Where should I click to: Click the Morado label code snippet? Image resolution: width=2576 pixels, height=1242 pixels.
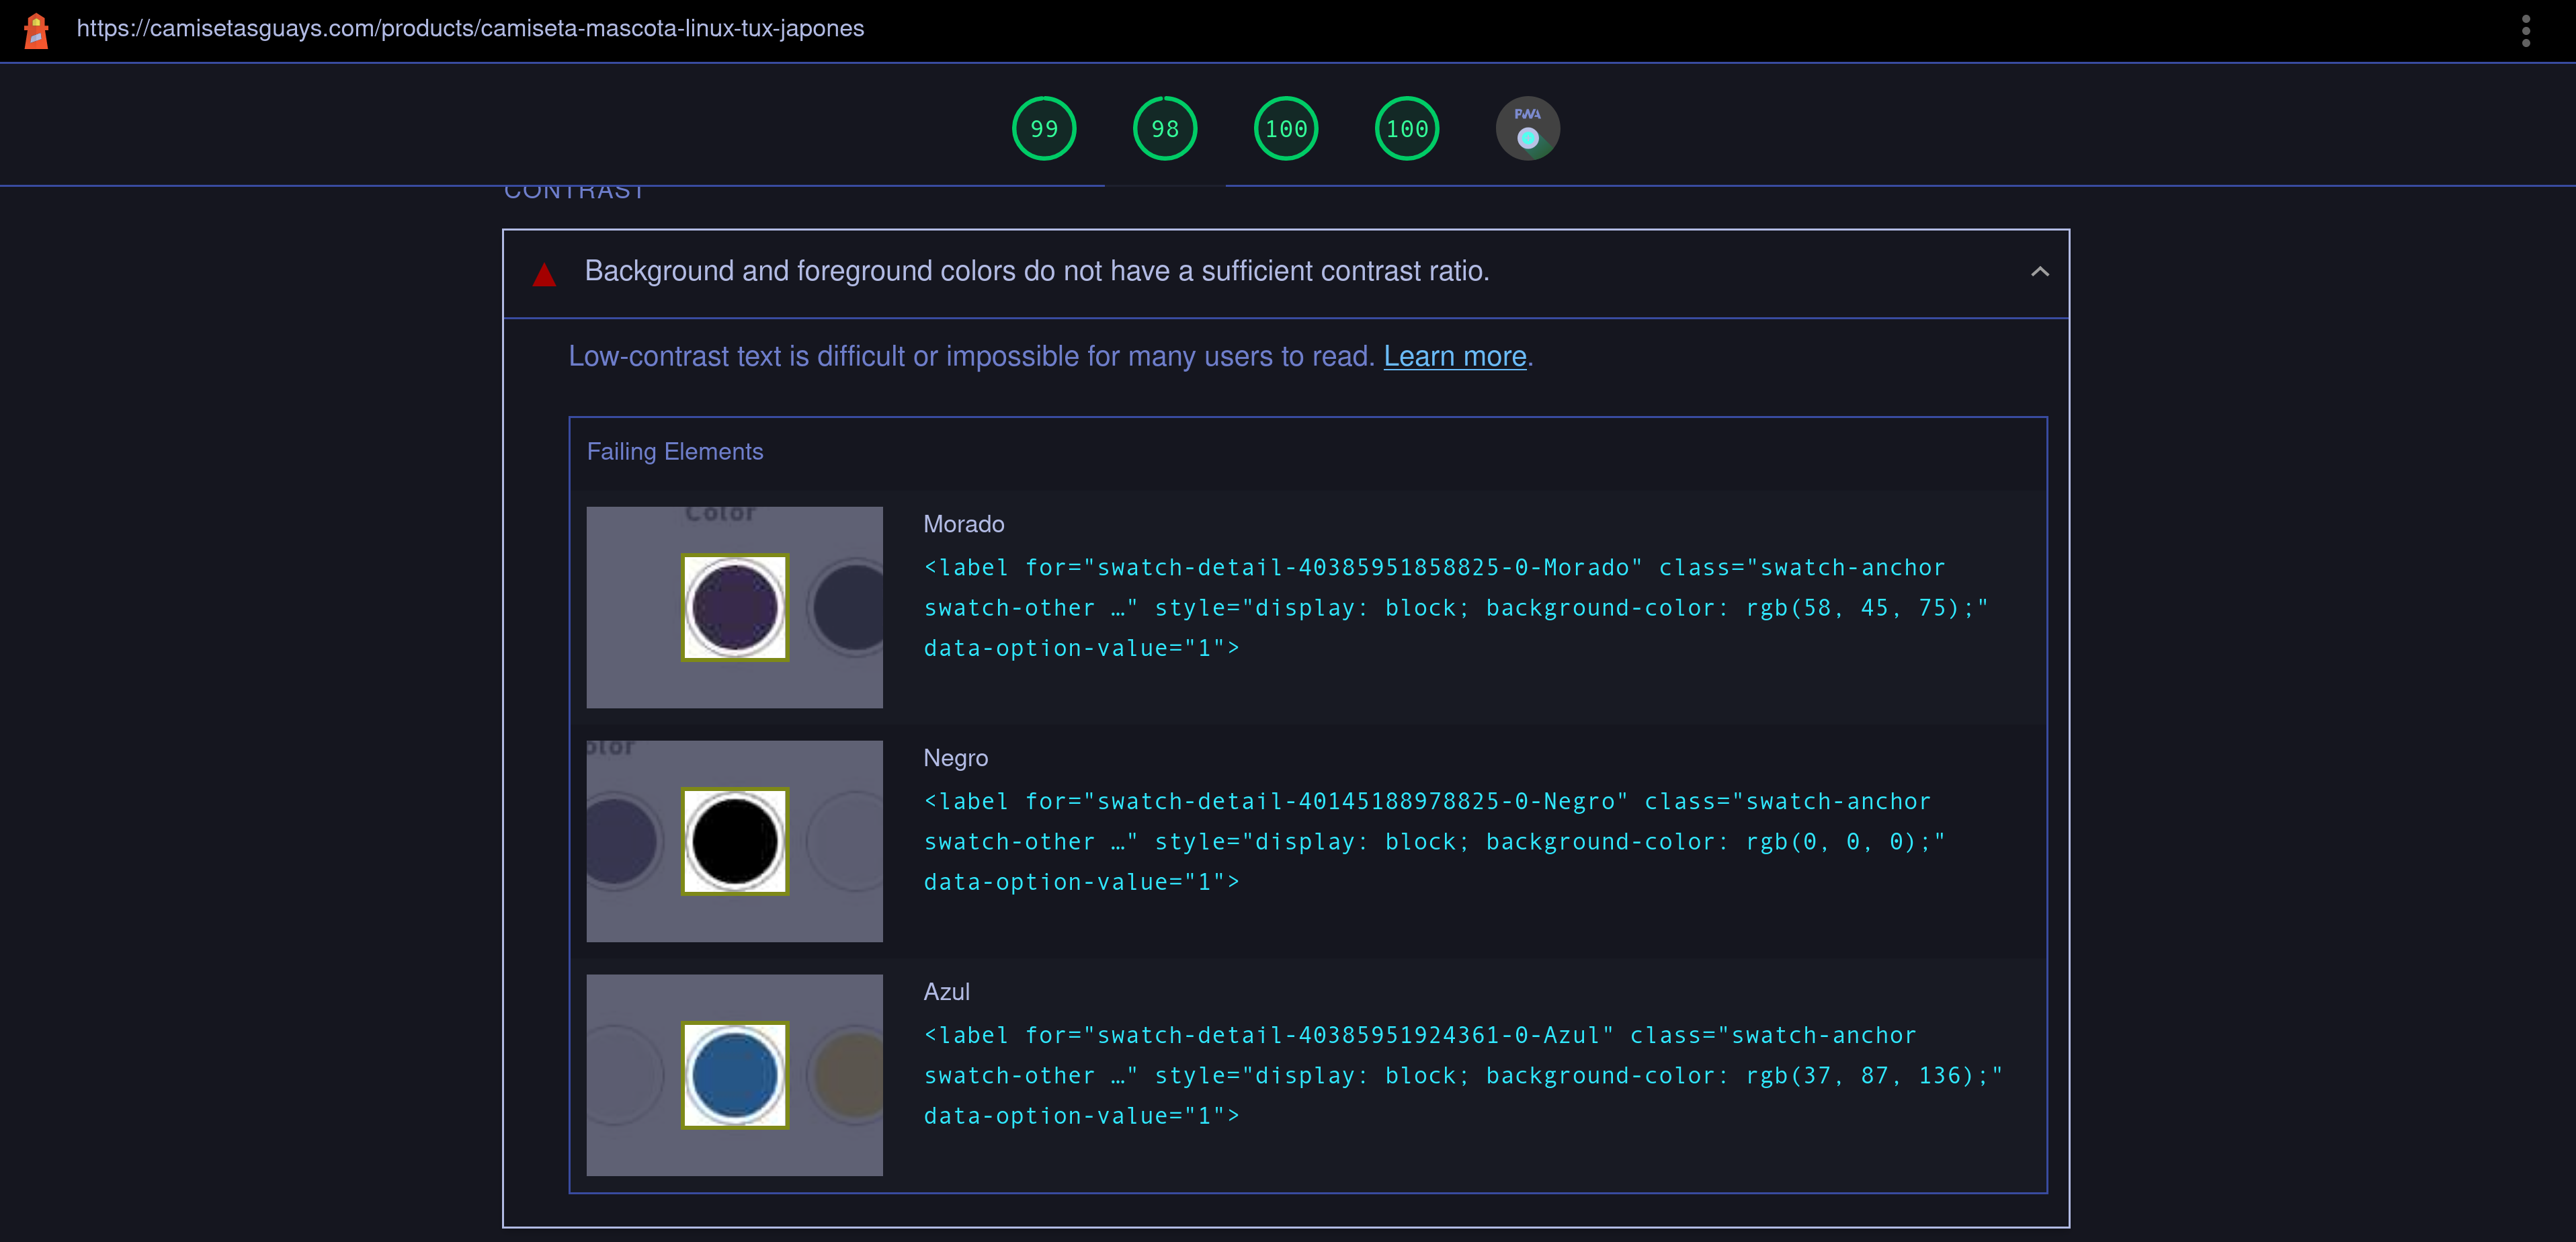click(1450, 607)
